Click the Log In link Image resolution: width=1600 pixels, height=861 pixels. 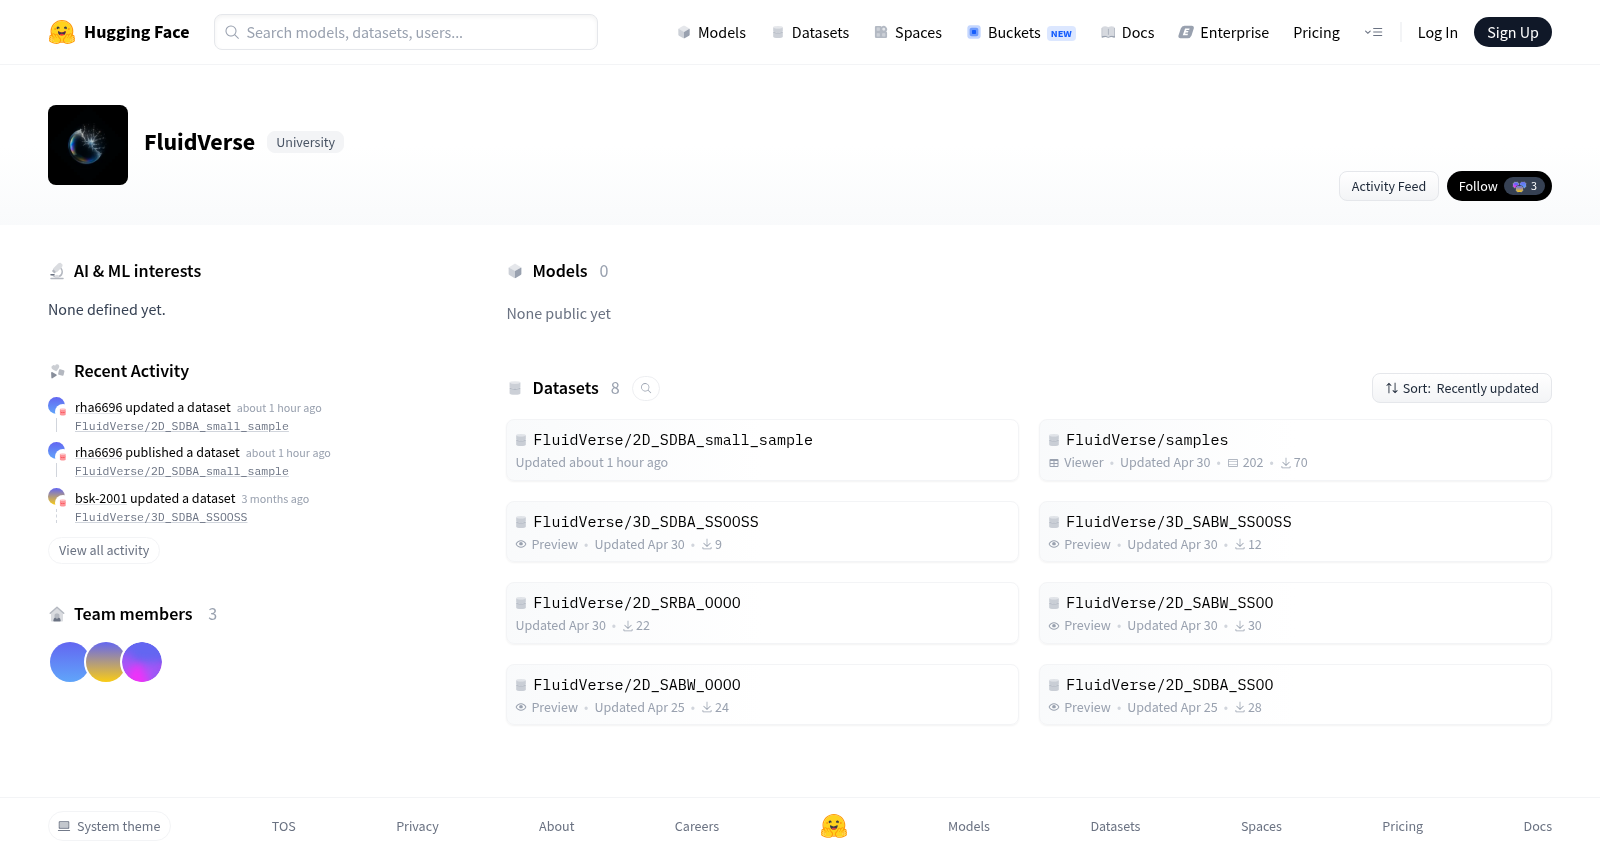tap(1437, 32)
